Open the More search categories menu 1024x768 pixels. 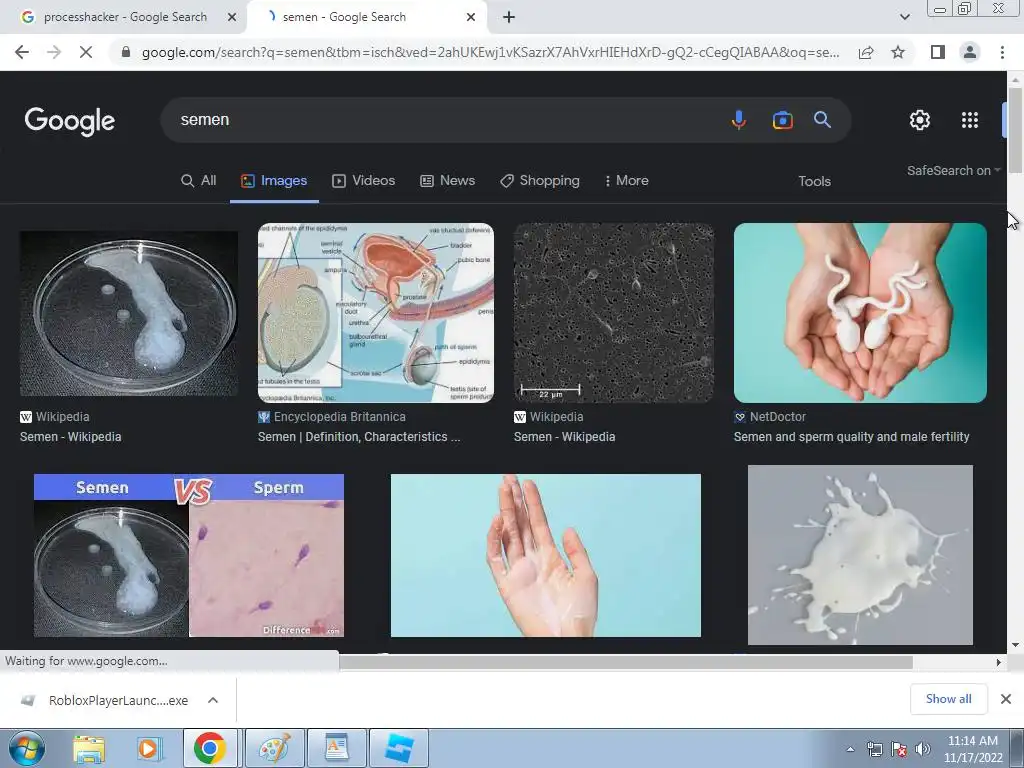(626, 181)
